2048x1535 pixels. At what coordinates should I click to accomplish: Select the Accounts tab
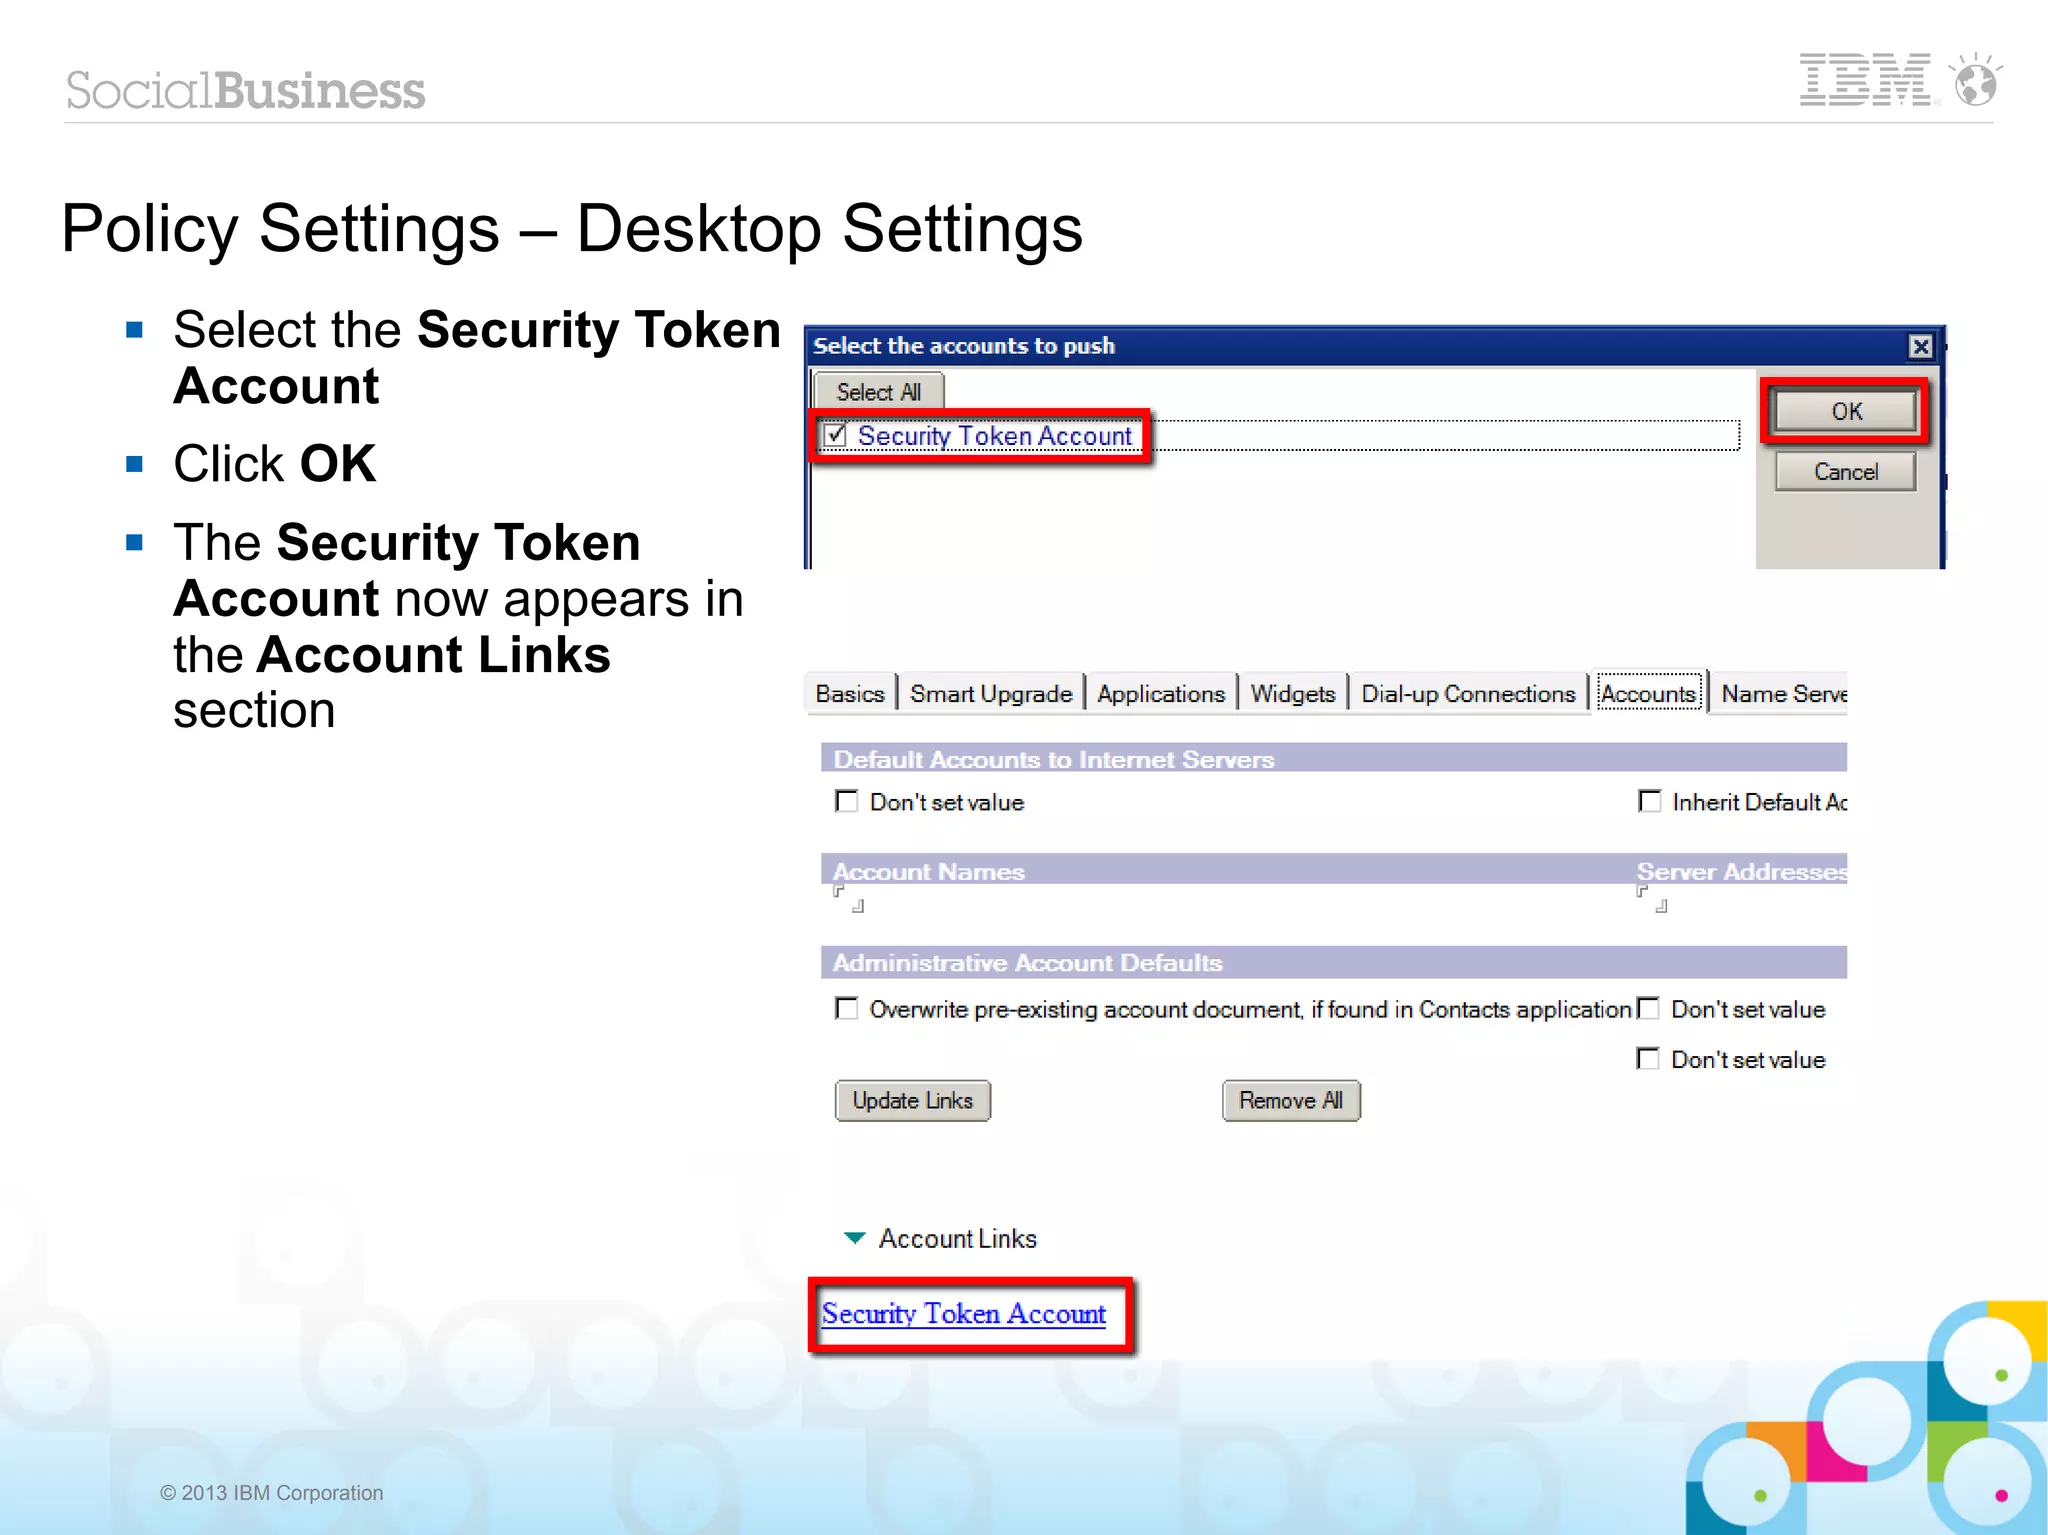[x=1649, y=693]
